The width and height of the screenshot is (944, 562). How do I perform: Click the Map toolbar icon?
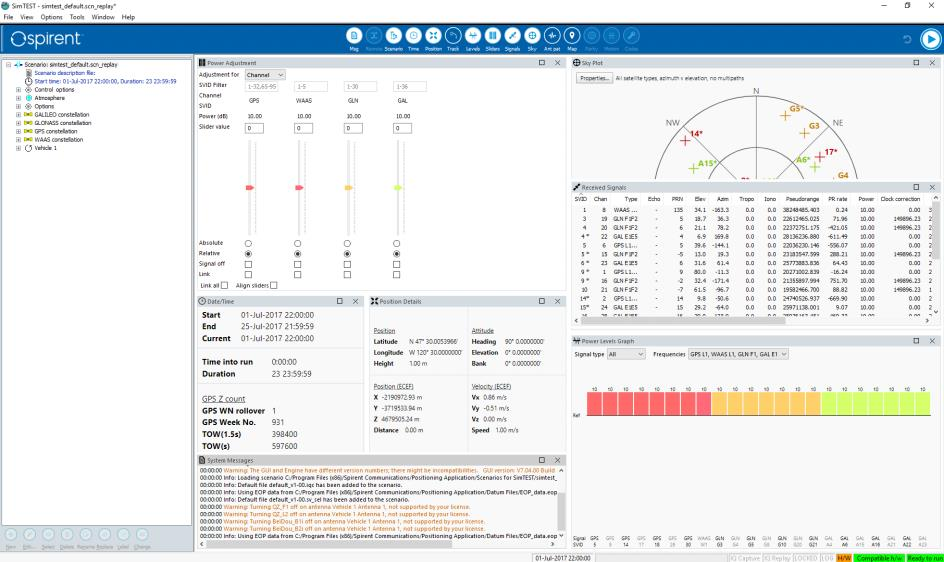pos(572,37)
